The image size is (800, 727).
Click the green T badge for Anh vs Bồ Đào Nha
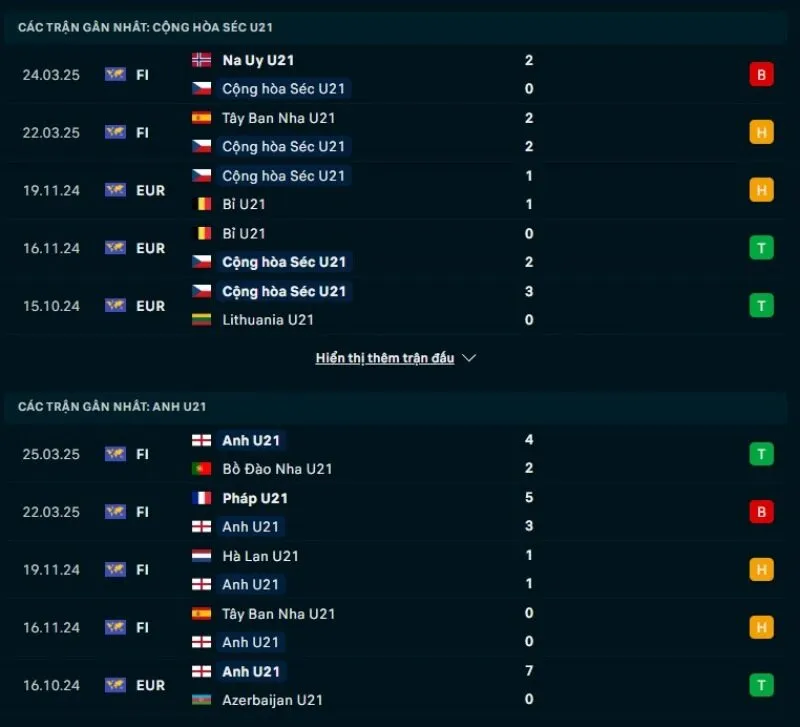pyautogui.click(x=761, y=454)
